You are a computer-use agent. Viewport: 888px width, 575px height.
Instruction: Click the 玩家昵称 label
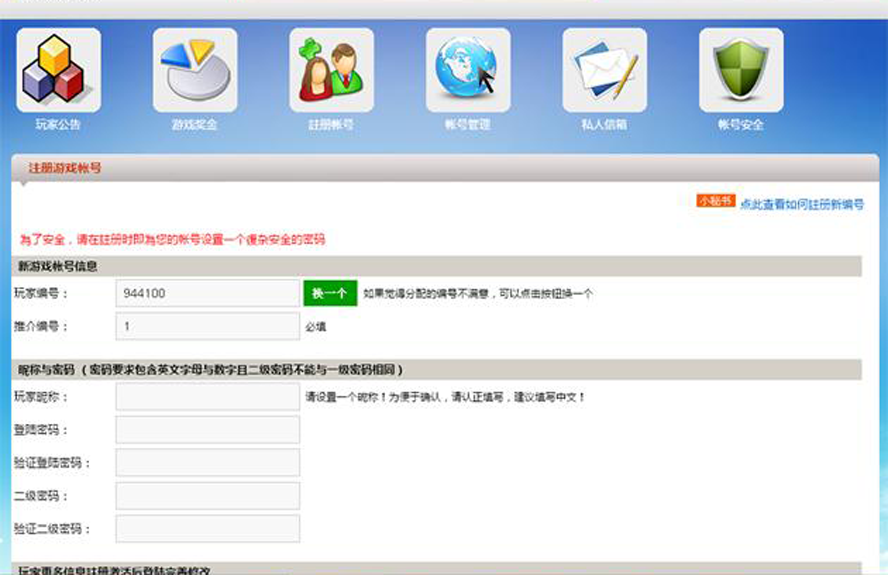[41, 397]
